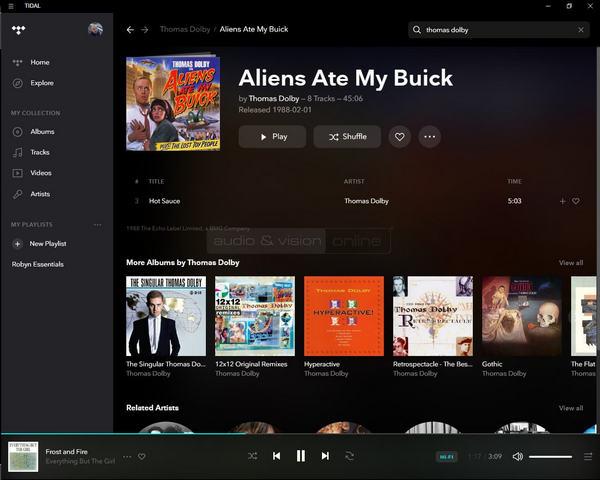Click the Play album button
The width and height of the screenshot is (600, 480).
coord(272,137)
